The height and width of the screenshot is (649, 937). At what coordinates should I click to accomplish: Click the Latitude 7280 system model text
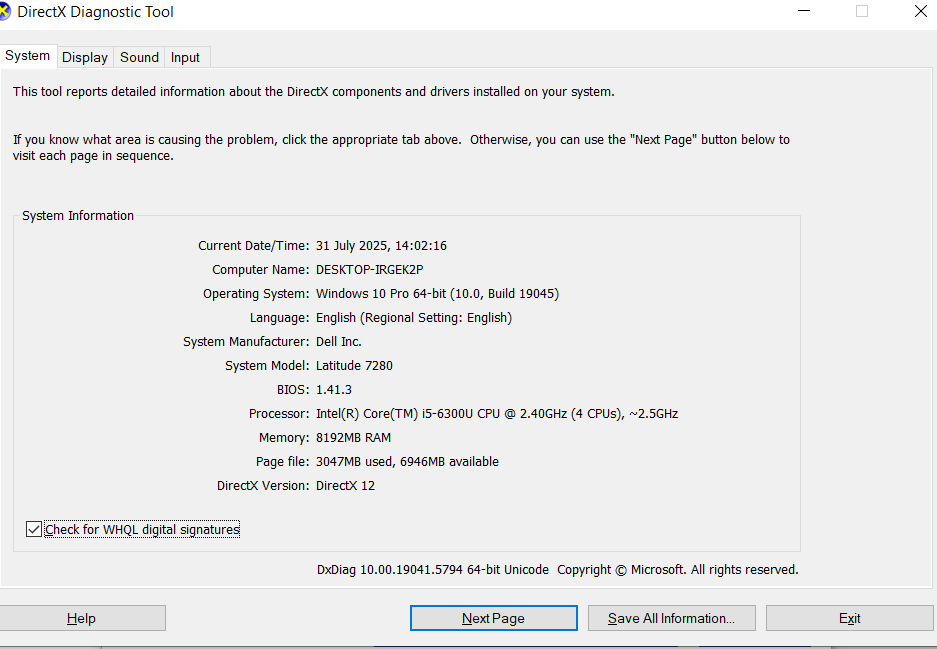(x=354, y=366)
